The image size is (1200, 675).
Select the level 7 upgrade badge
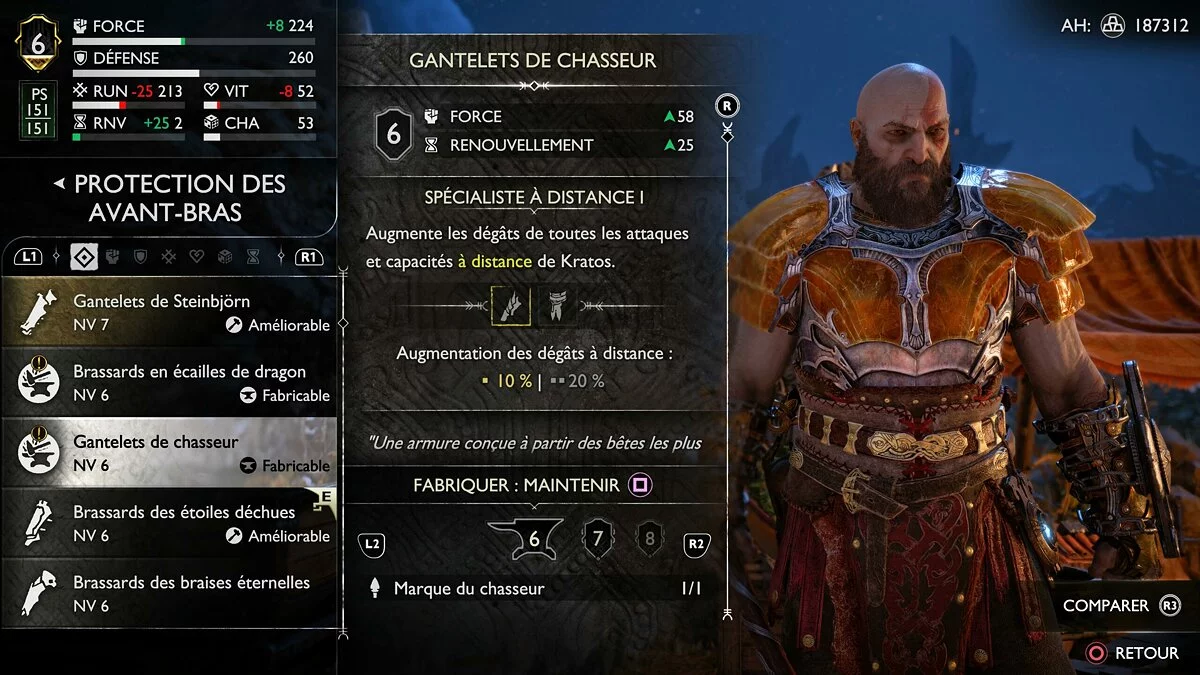598,540
